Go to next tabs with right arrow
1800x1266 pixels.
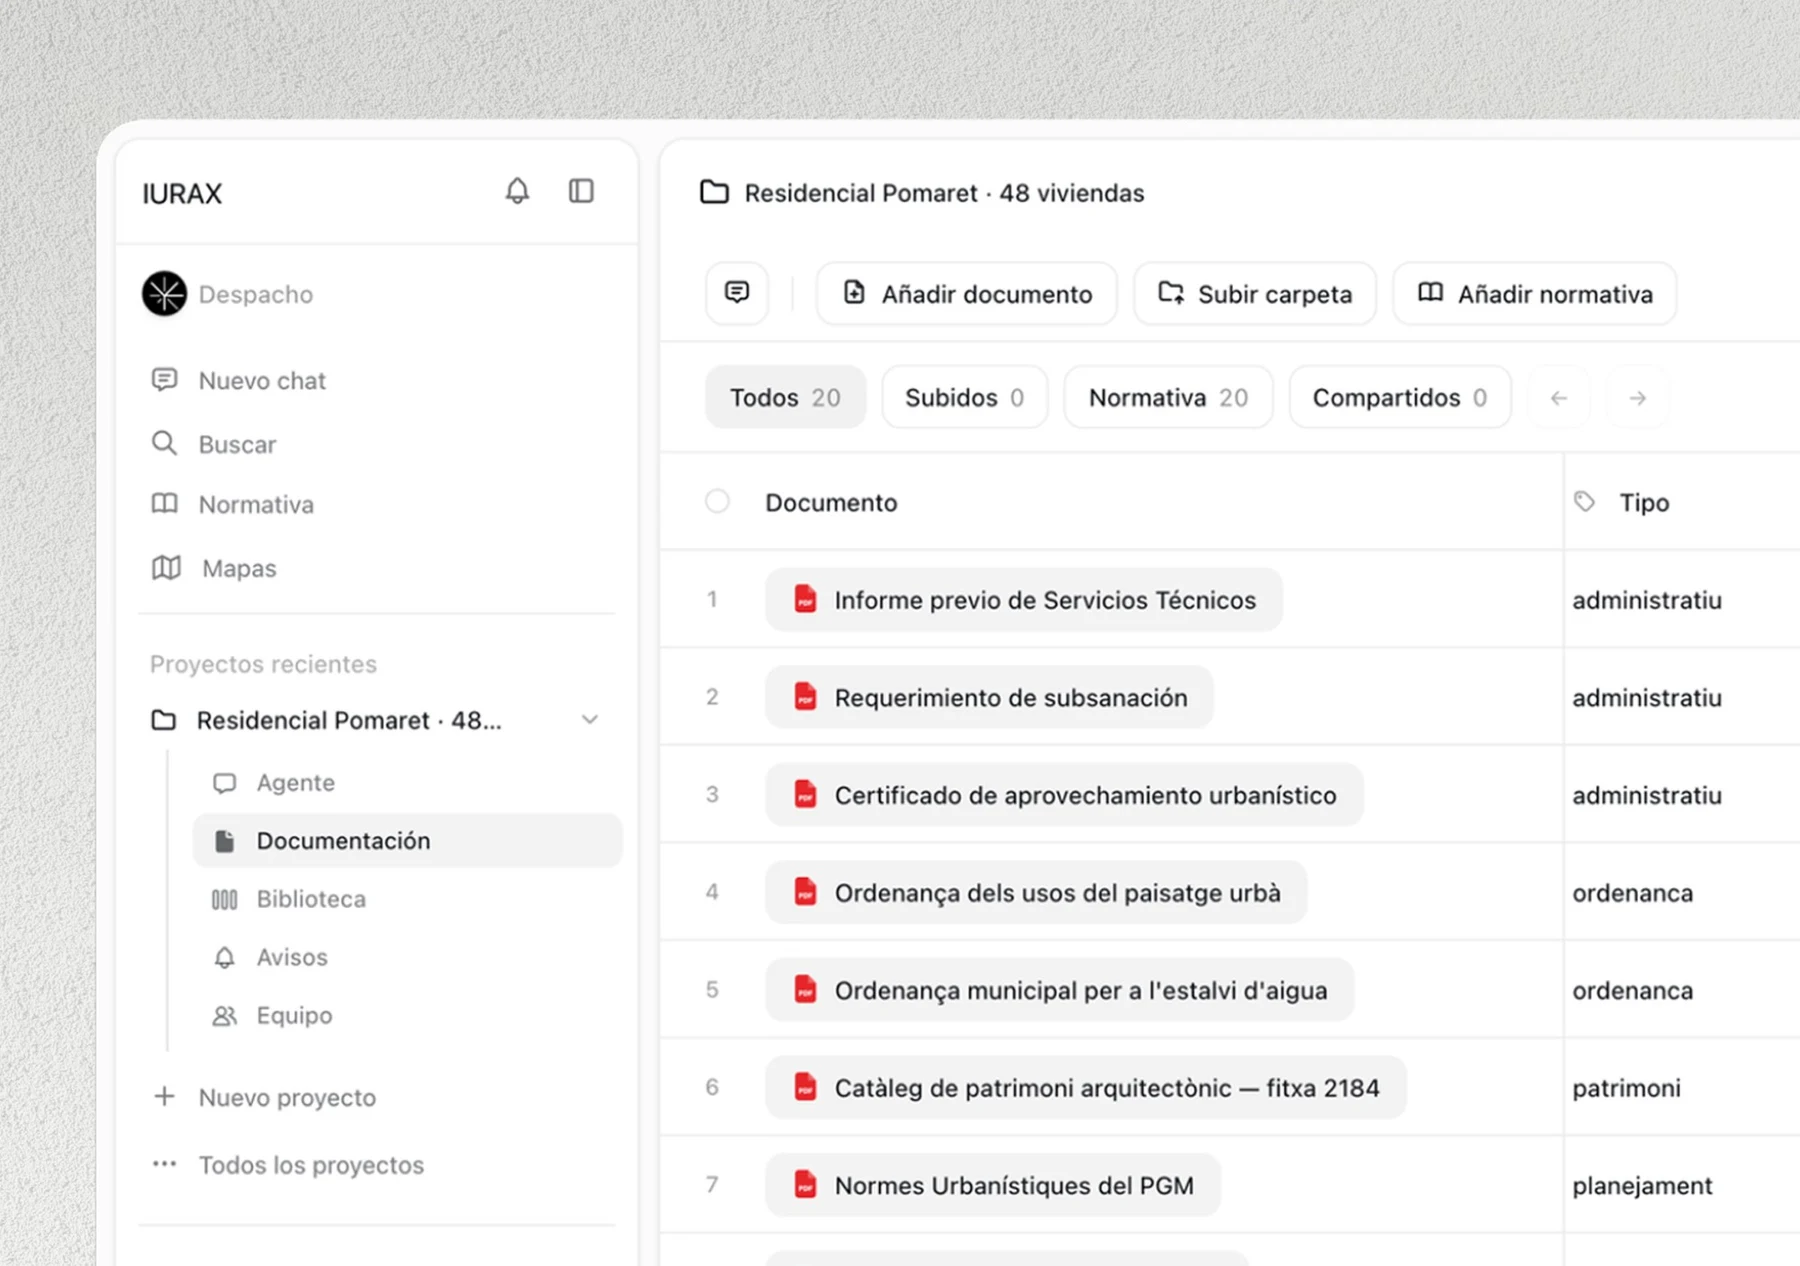click(x=1637, y=398)
